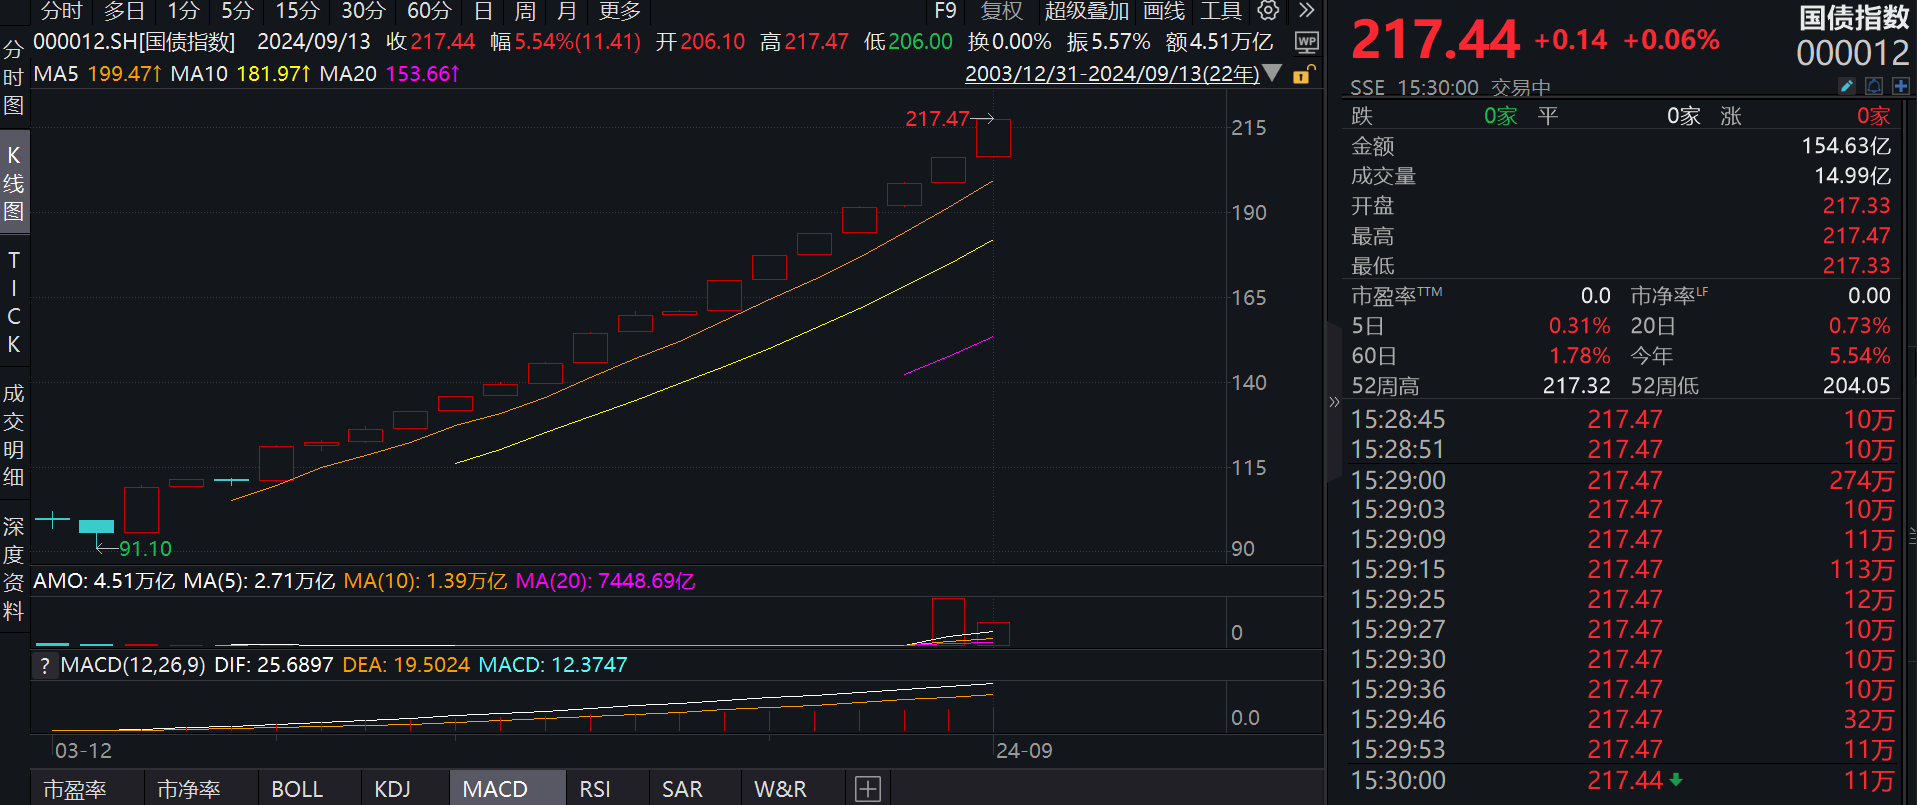Click the 开盘 value 217.33
This screenshot has height=805, width=1917.
pos(1856,206)
